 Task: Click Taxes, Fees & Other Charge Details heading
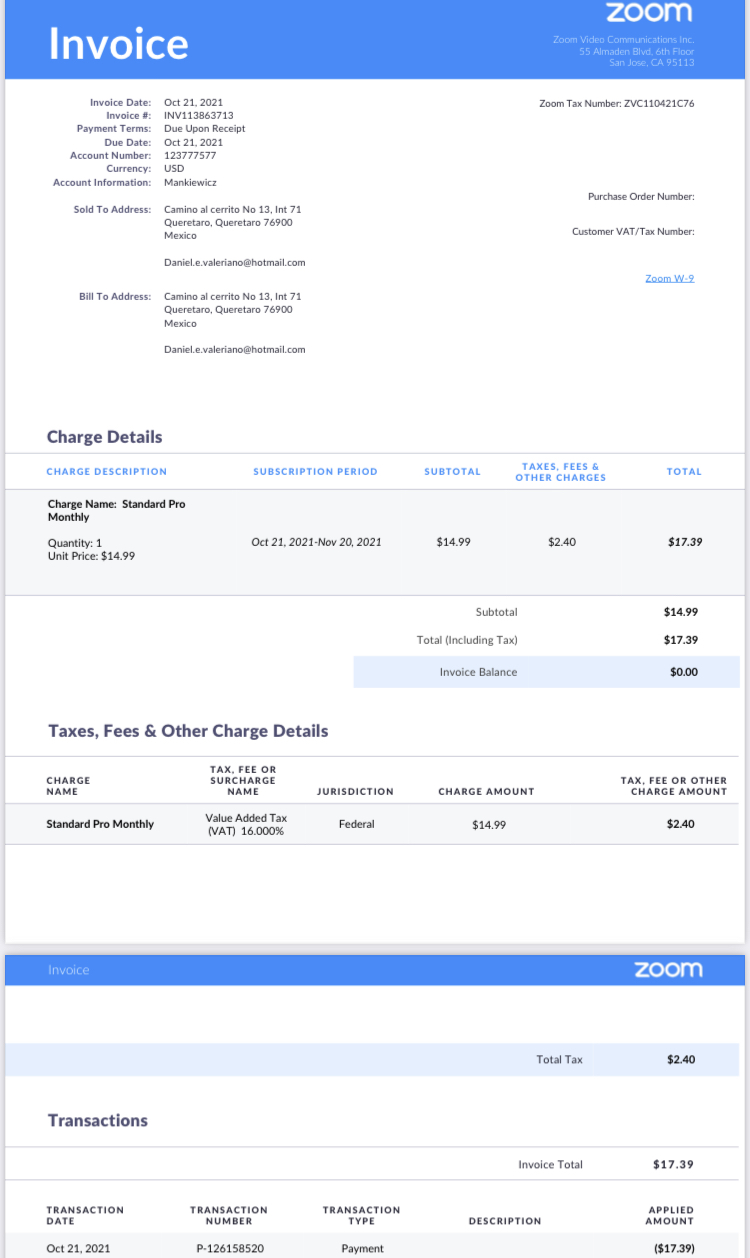coord(188,731)
